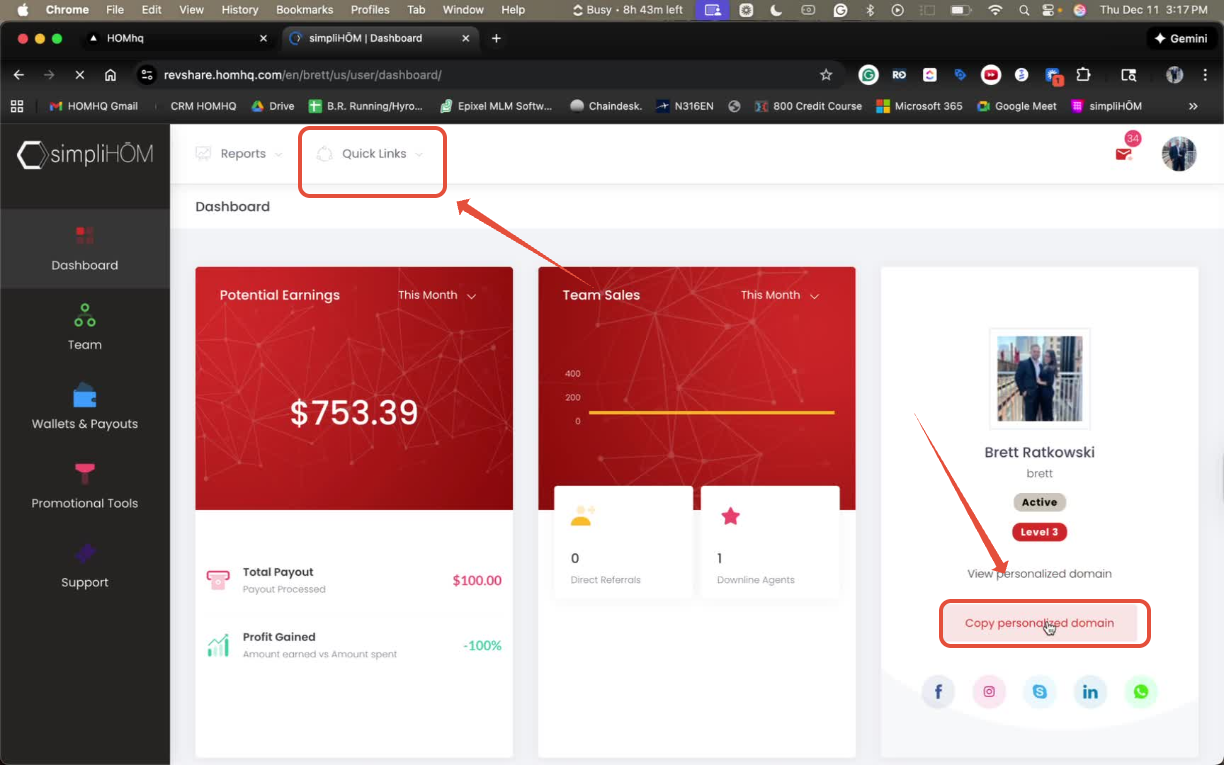Open the bookmarks apps grid icon

click(17, 106)
